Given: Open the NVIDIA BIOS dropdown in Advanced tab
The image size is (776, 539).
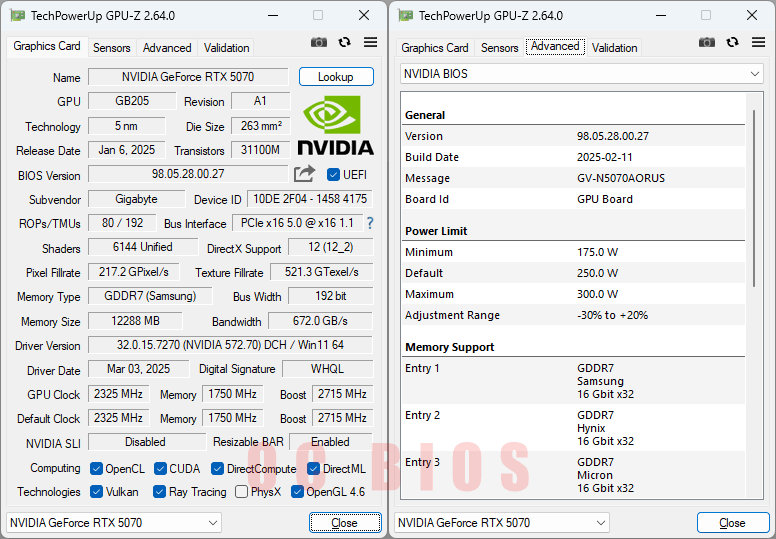Looking at the screenshot, I should [x=582, y=74].
